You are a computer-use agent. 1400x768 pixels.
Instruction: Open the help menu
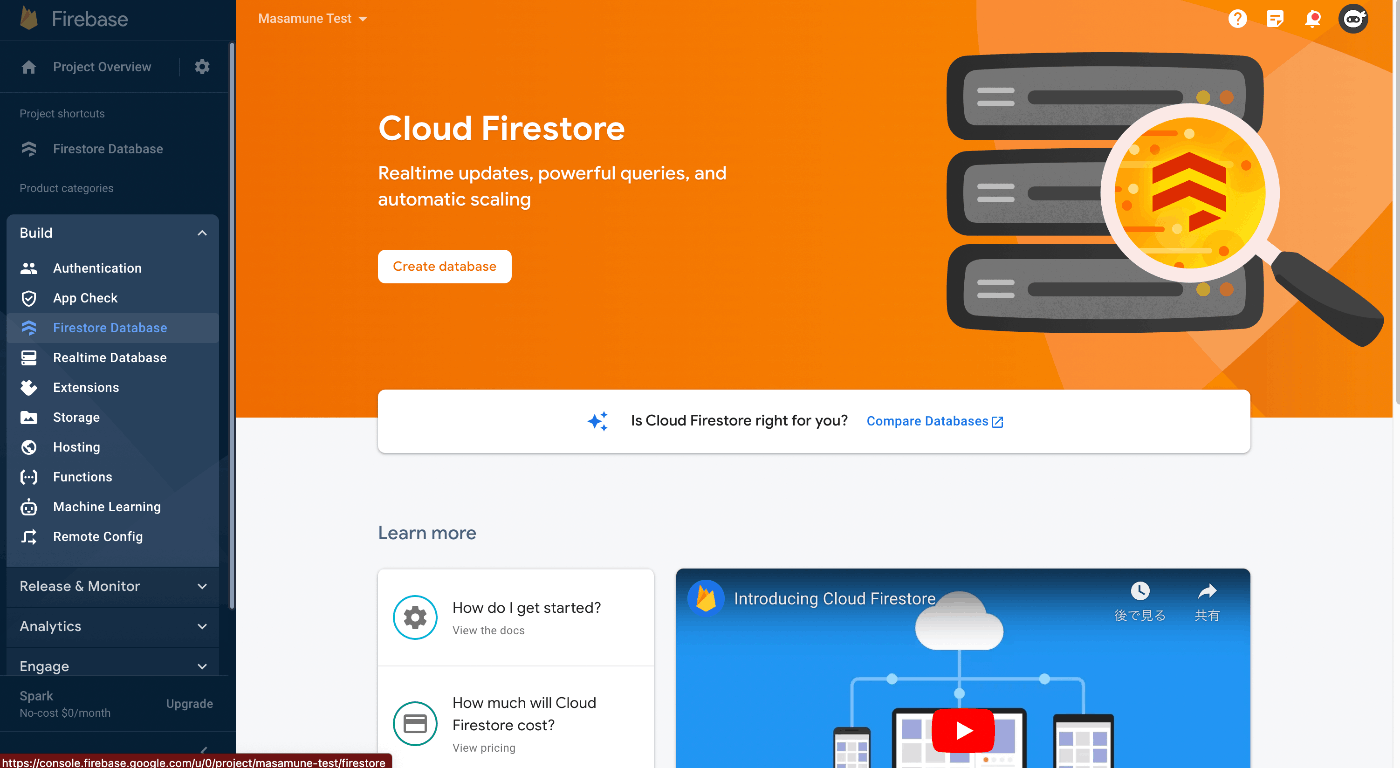click(1237, 18)
